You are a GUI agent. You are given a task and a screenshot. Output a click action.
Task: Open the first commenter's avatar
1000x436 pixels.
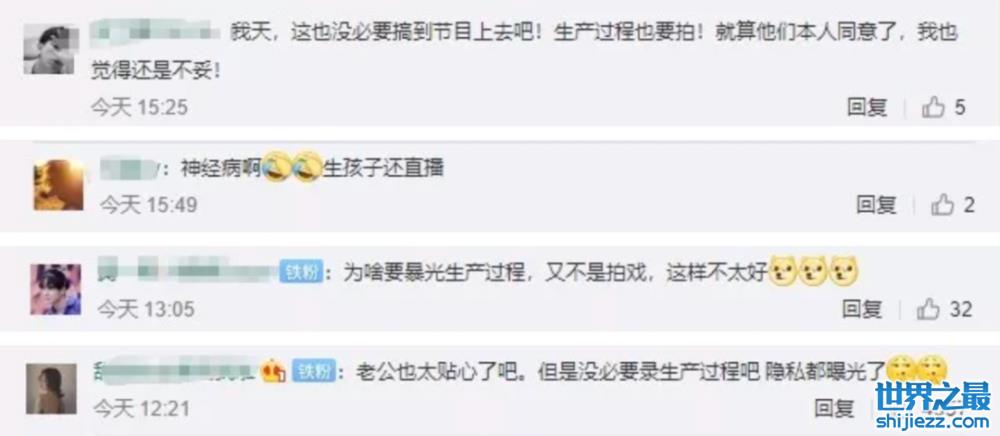(x=50, y=50)
